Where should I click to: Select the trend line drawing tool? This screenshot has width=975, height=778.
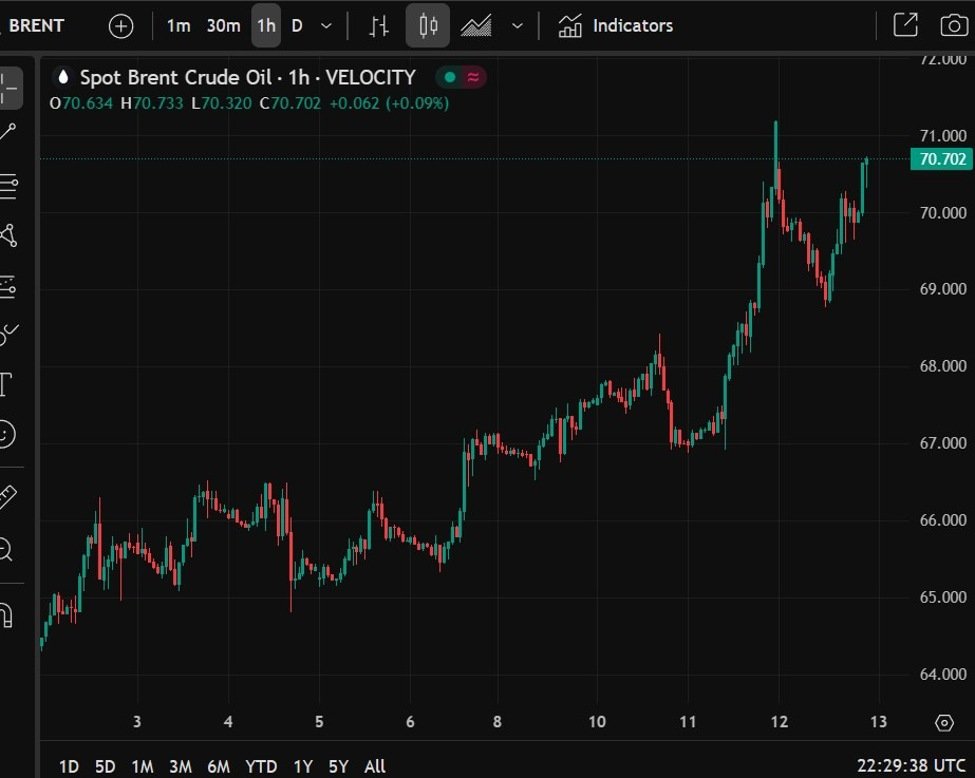(8, 133)
